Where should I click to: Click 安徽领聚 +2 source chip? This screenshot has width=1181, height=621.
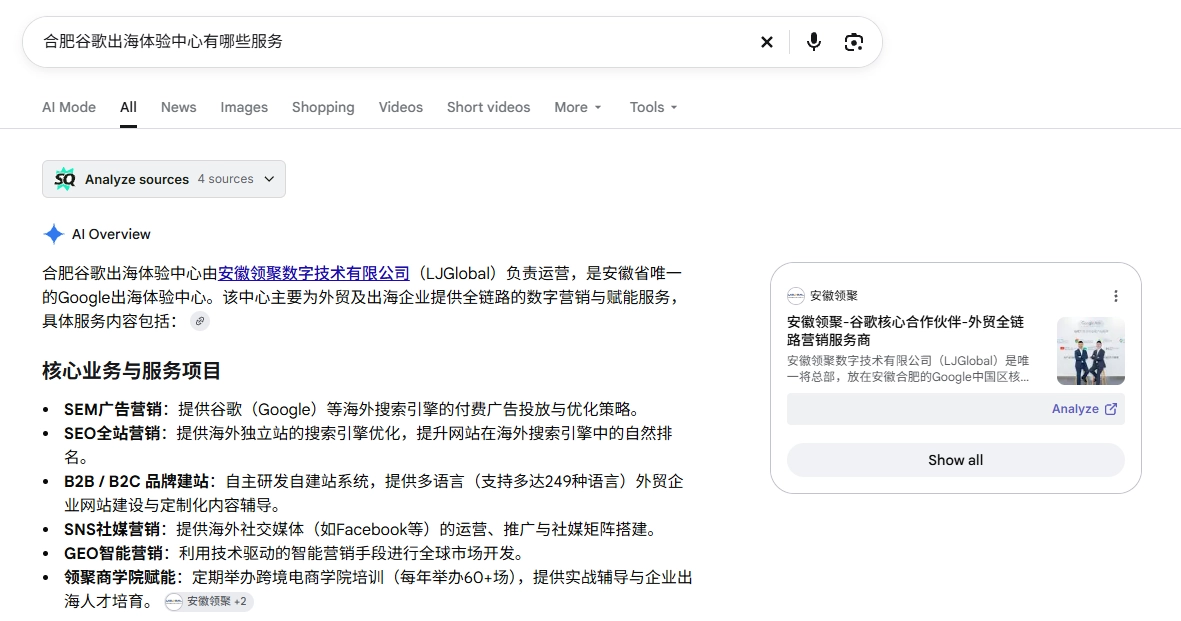pyautogui.click(x=209, y=601)
